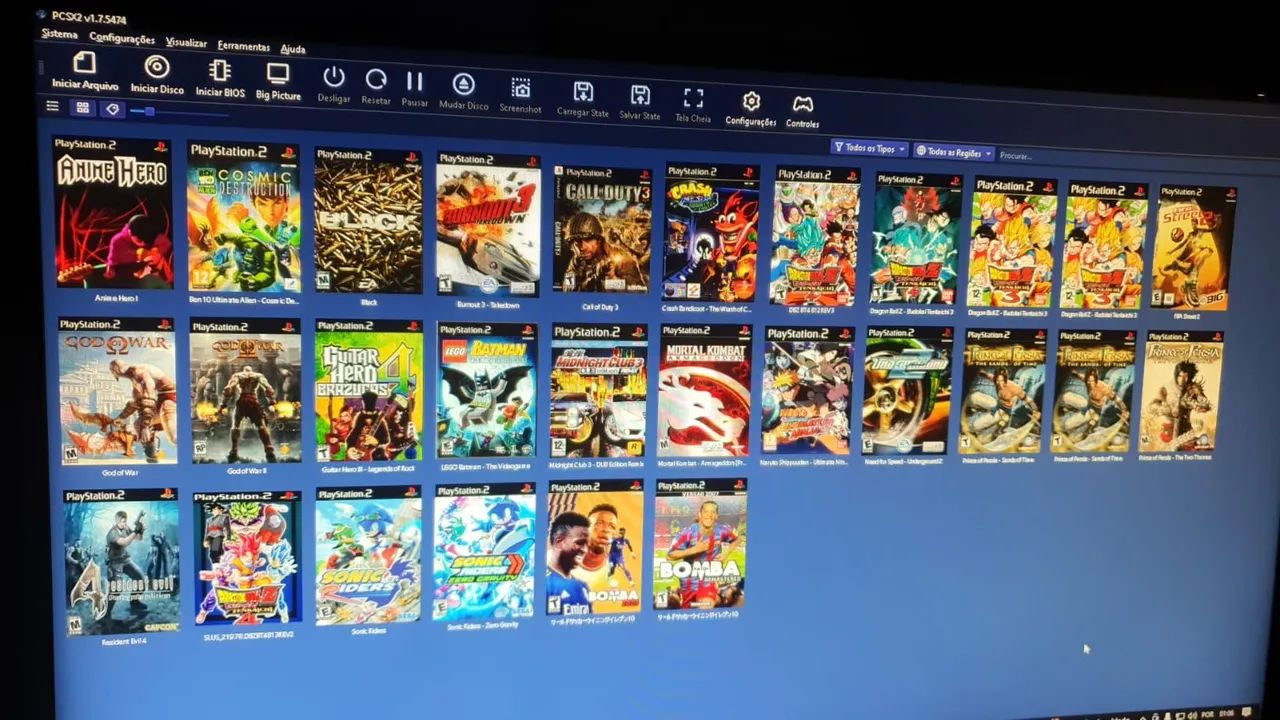
Task: Select the Anime Hero game cover
Action: [x=113, y=213]
